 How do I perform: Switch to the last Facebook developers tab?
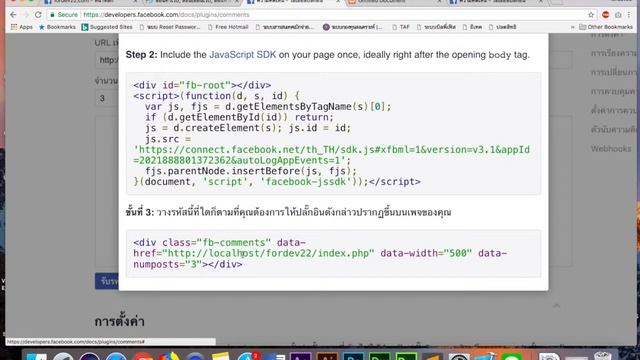[x=496, y=2]
